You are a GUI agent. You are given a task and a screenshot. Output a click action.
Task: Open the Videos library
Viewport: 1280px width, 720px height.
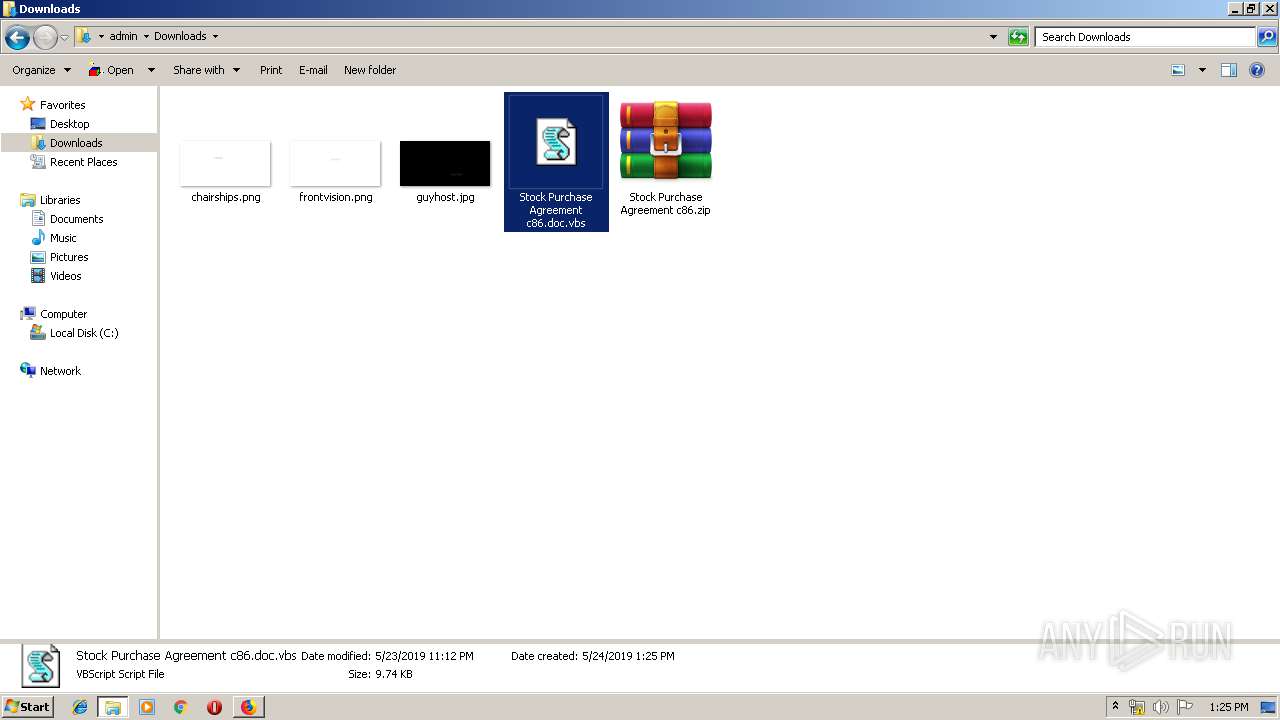(x=65, y=276)
